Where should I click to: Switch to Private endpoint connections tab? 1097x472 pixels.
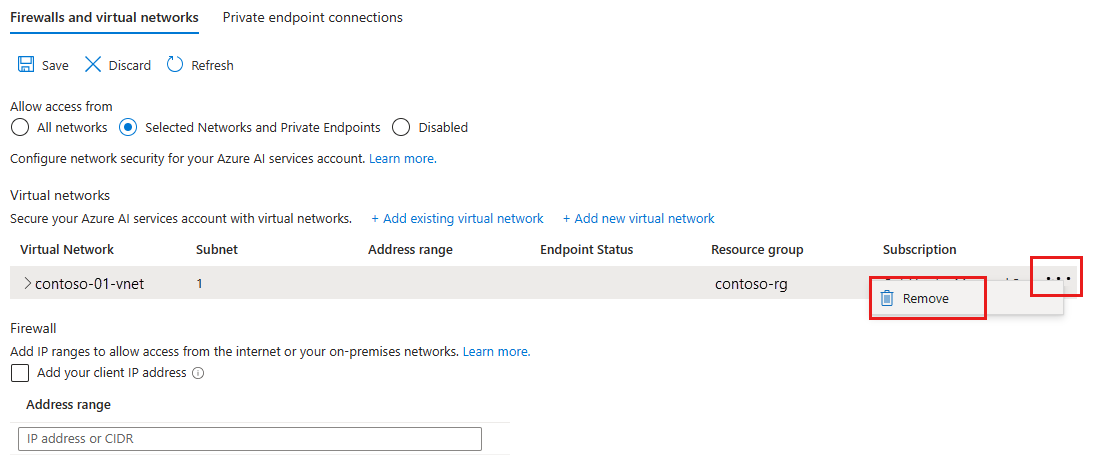313,17
